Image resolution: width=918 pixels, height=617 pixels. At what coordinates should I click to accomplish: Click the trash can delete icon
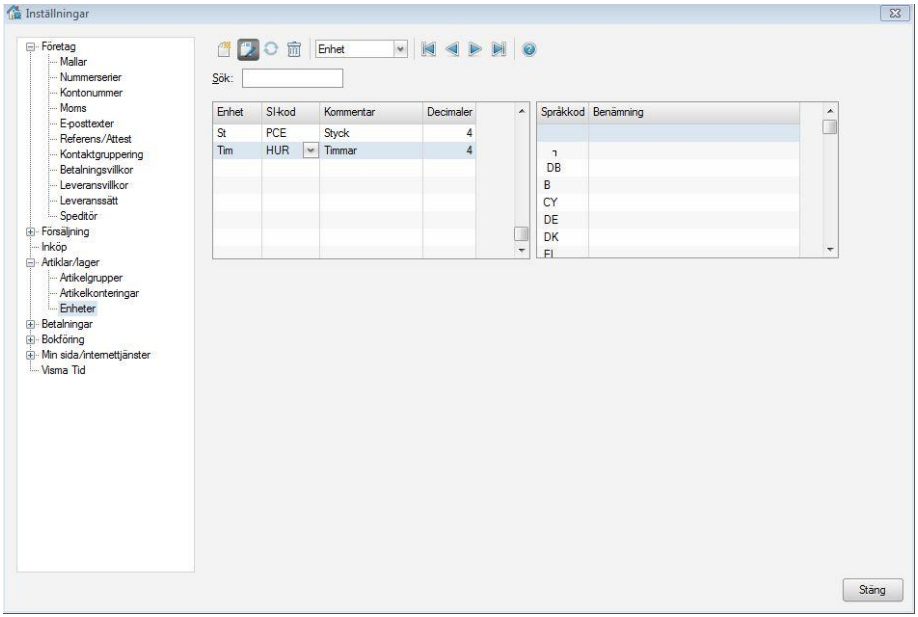(x=294, y=48)
